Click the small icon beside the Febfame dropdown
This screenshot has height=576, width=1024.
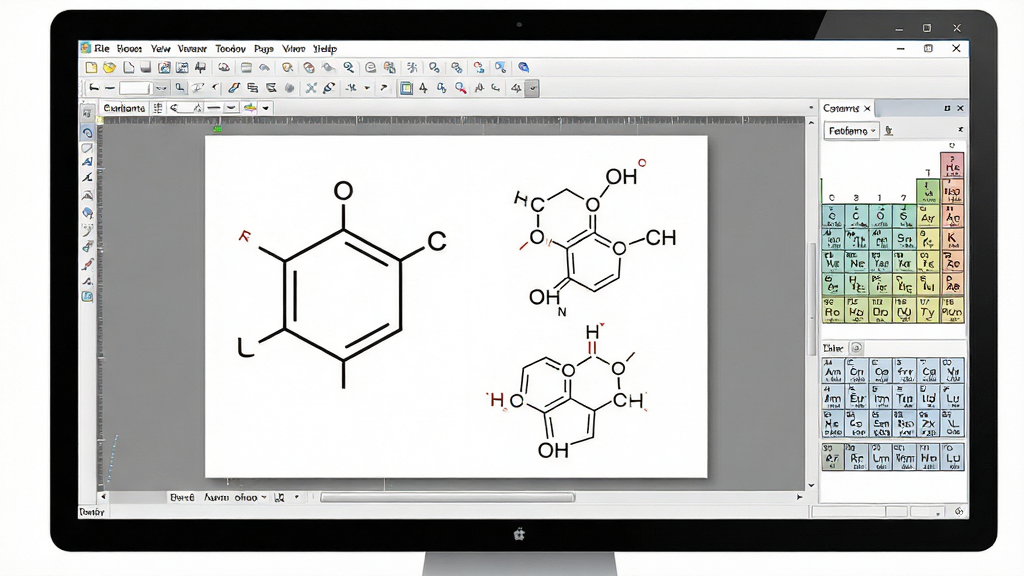(x=889, y=131)
